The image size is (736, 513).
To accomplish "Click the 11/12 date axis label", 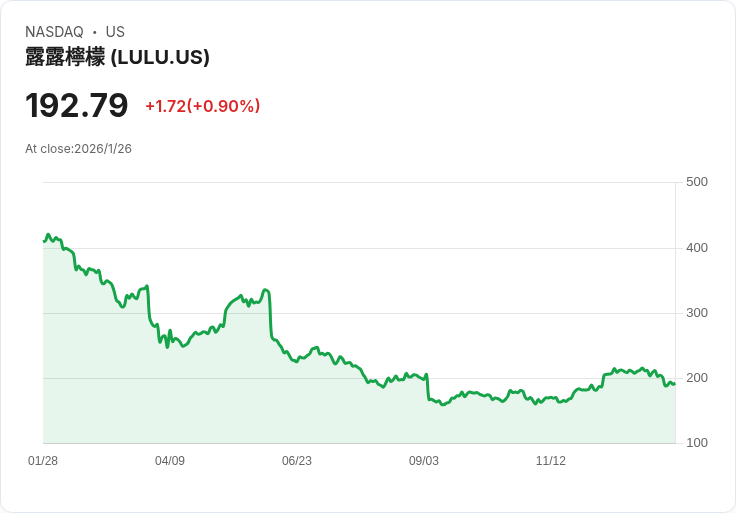I will [x=551, y=460].
